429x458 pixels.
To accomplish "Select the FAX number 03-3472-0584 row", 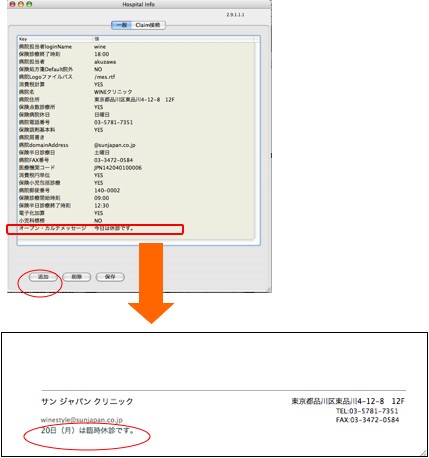I will (x=136, y=160).
